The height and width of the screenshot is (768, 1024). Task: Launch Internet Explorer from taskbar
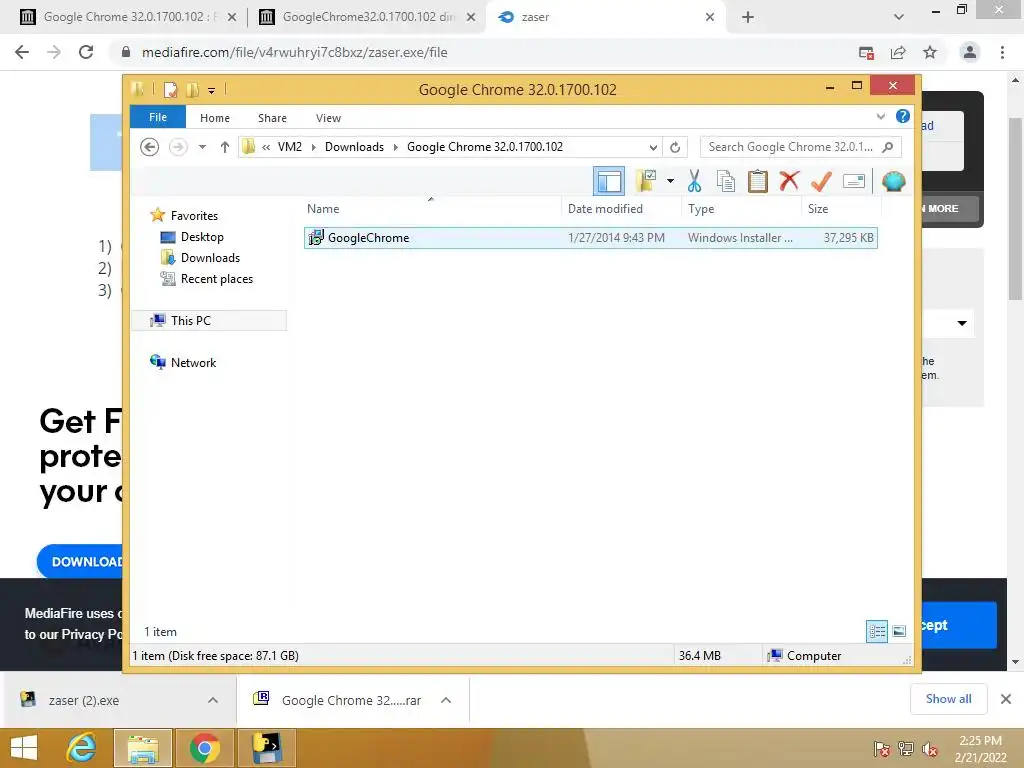coord(82,748)
